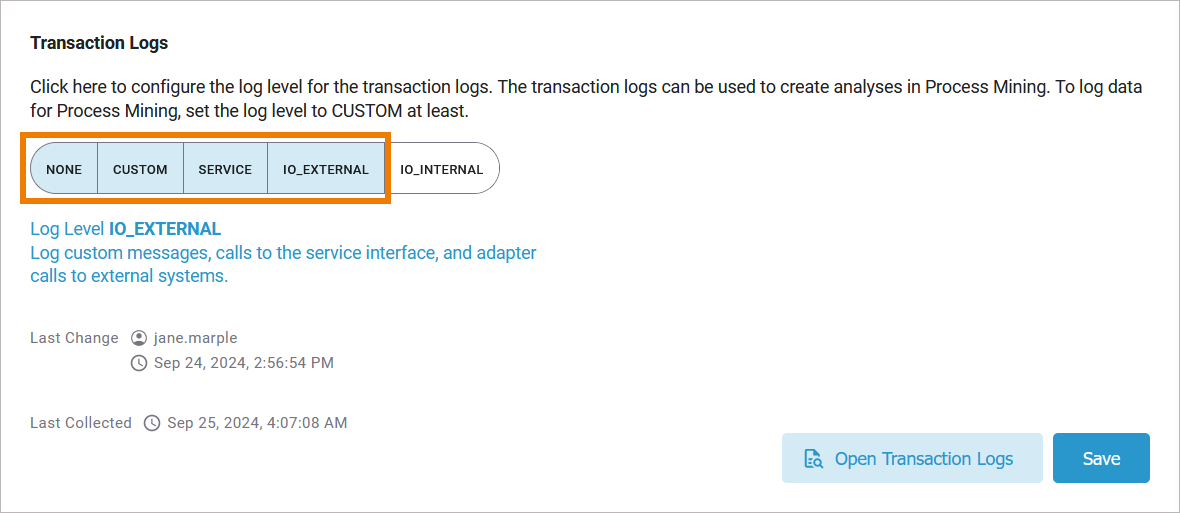Click the Sep 24, 2024 change timestamp

(x=244, y=362)
